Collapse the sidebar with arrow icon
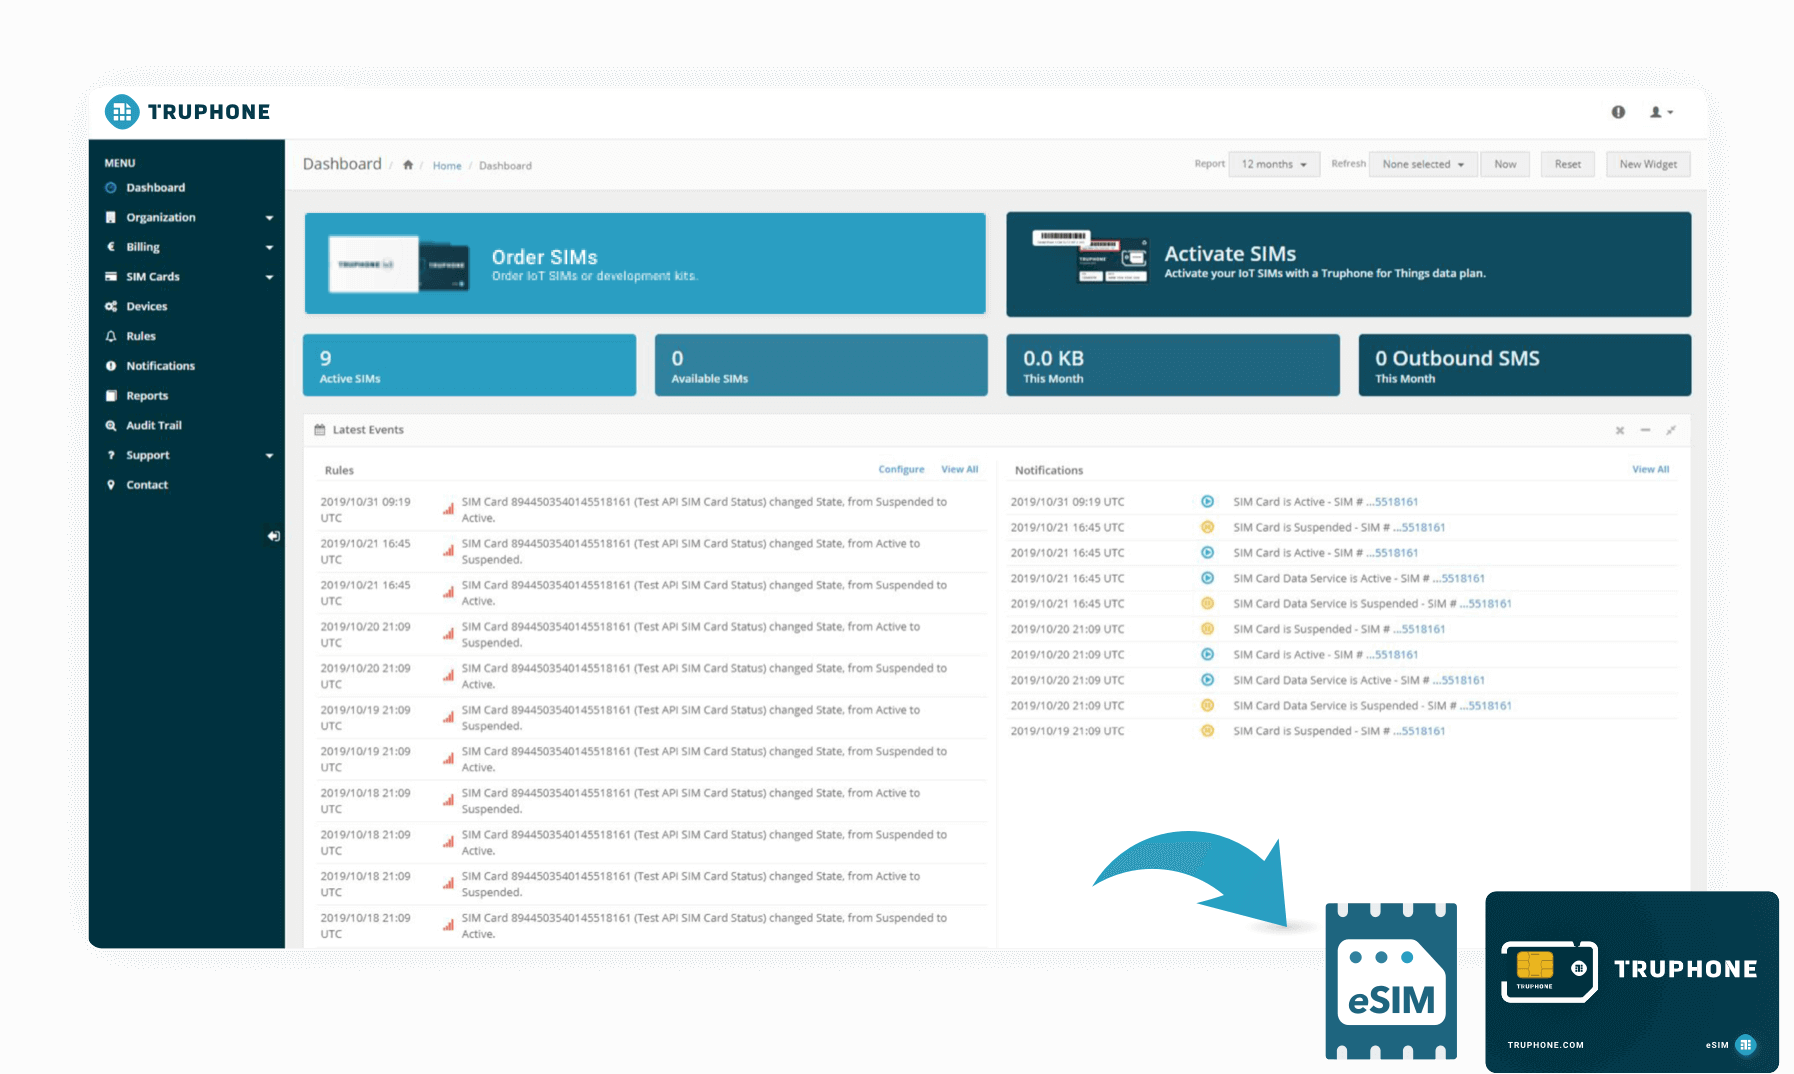This screenshot has width=1794, height=1074. click(x=274, y=536)
